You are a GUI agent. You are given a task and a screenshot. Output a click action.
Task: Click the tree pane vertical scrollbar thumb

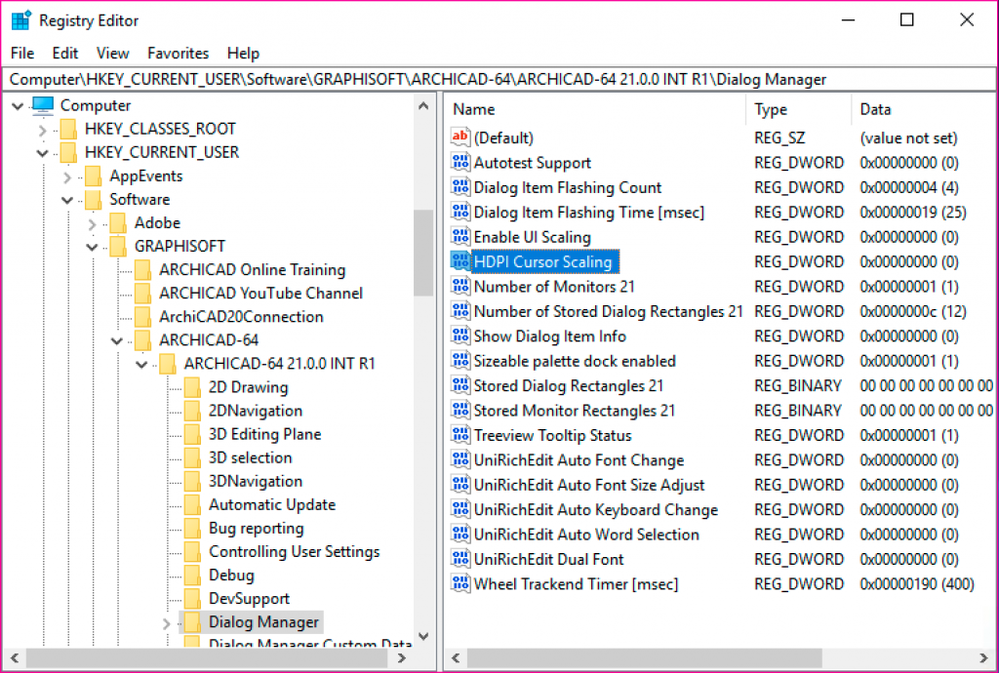pyautogui.click(x=423, y=253)
